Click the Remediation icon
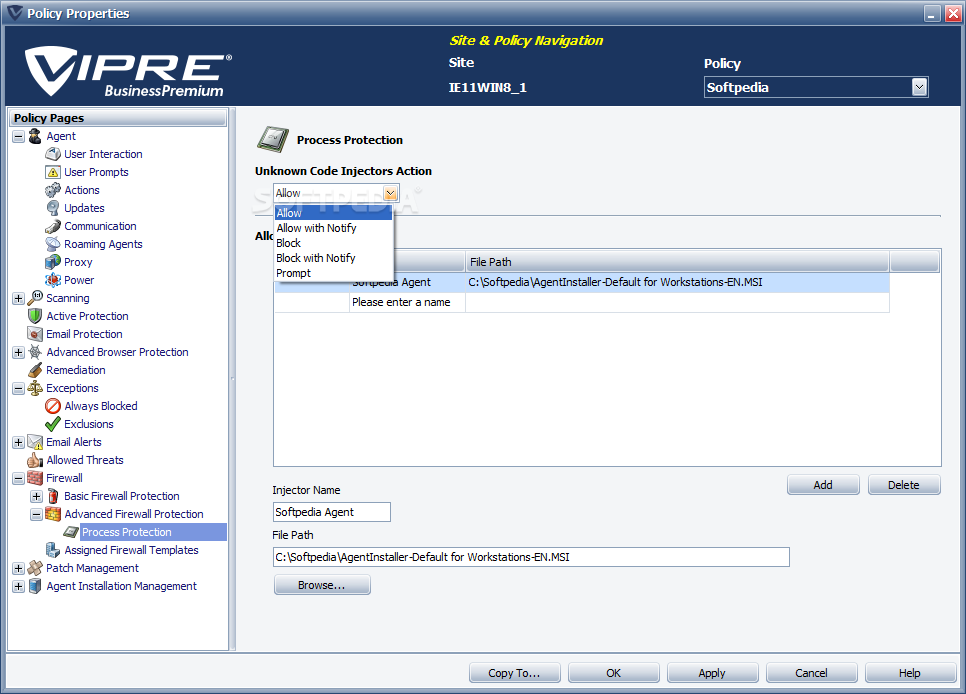966x694 pixels. tap(35, 370)
